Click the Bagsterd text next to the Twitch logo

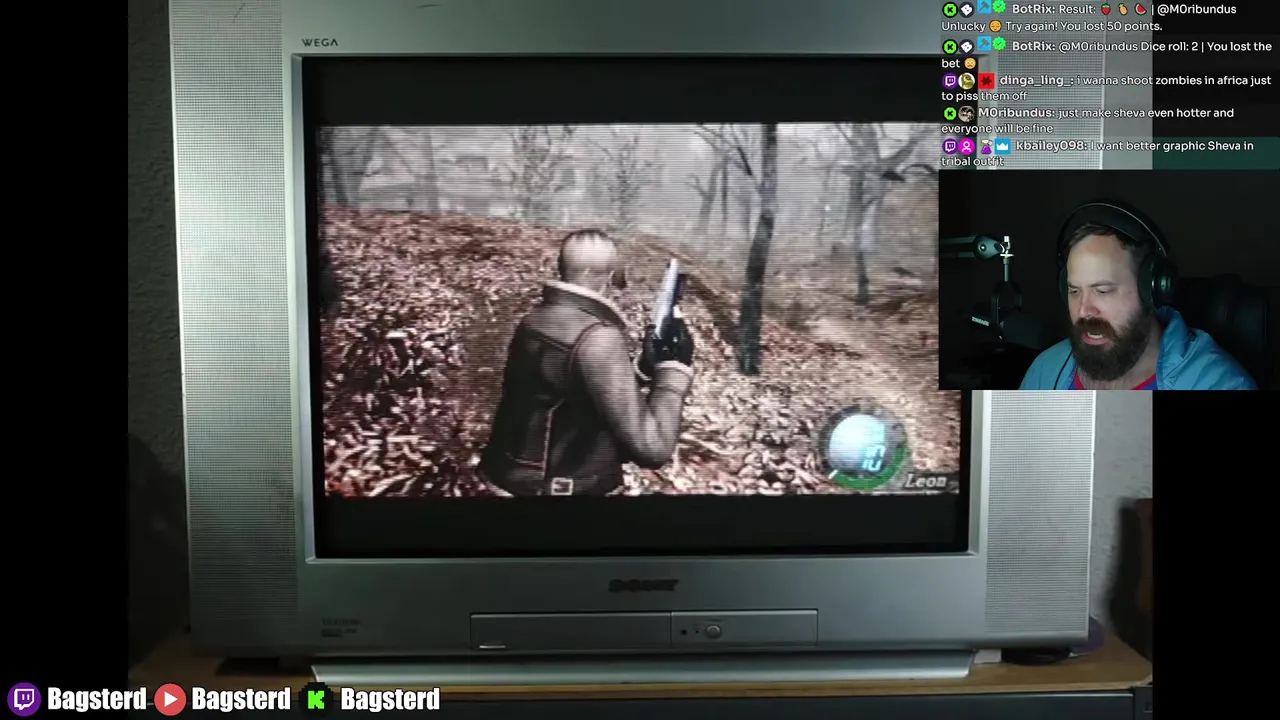click(96, 699)
